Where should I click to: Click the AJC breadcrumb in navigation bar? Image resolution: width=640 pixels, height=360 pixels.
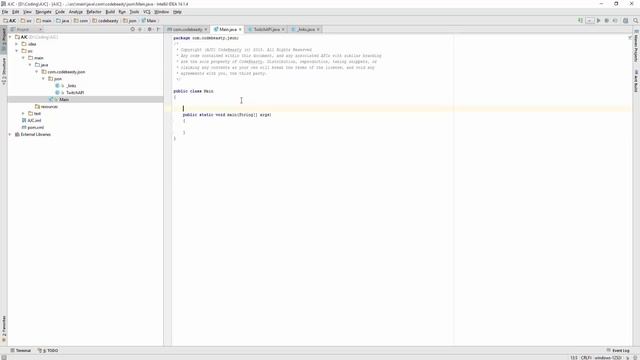tap(10, 20)
